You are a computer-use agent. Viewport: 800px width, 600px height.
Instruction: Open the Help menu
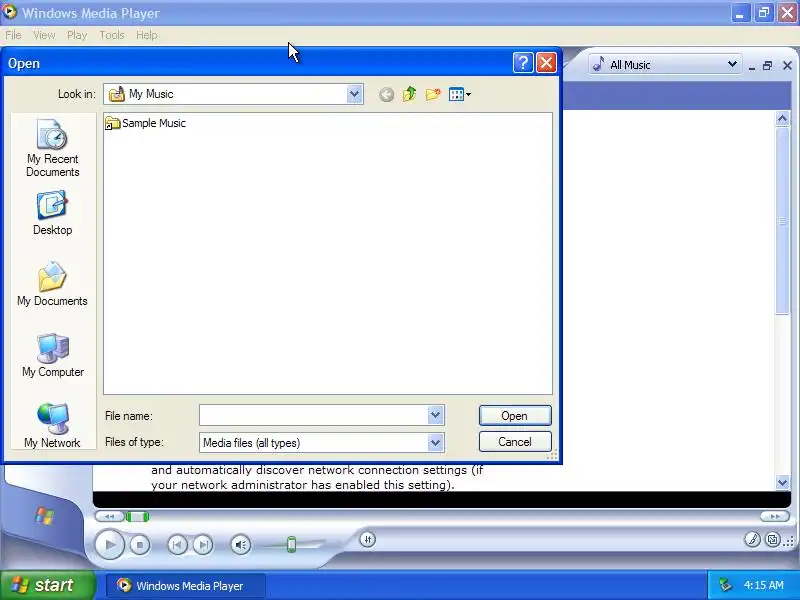point(146,35)
